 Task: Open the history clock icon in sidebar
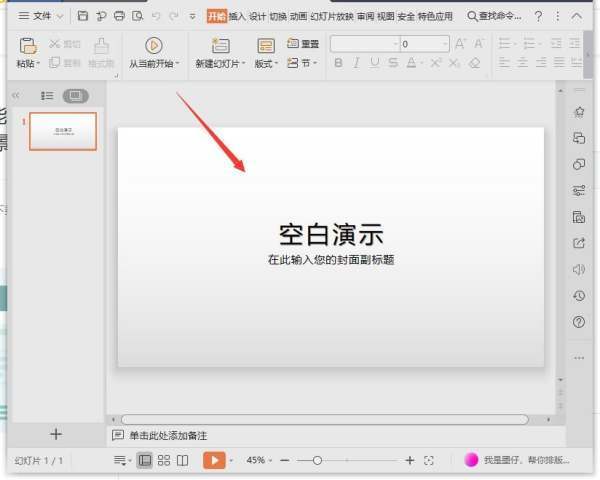(579, 296)
